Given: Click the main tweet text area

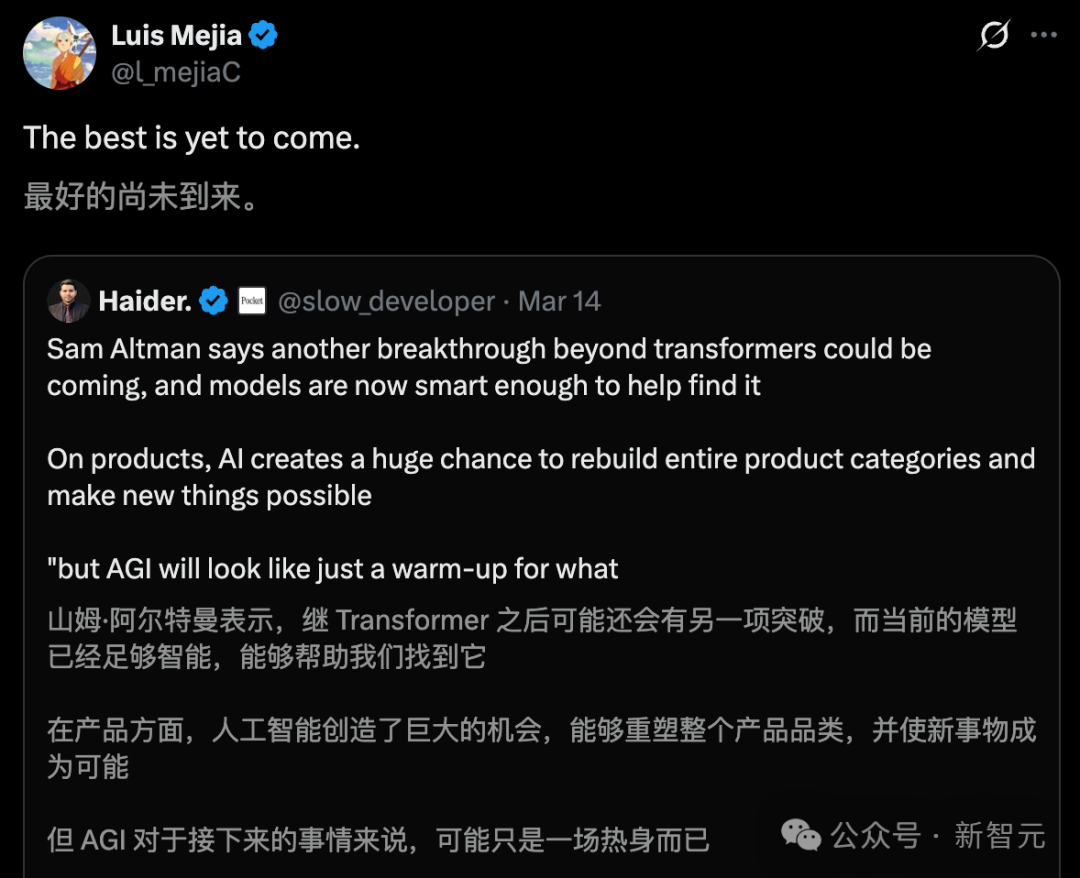Looking at the screenshot, I should (190, 138).
